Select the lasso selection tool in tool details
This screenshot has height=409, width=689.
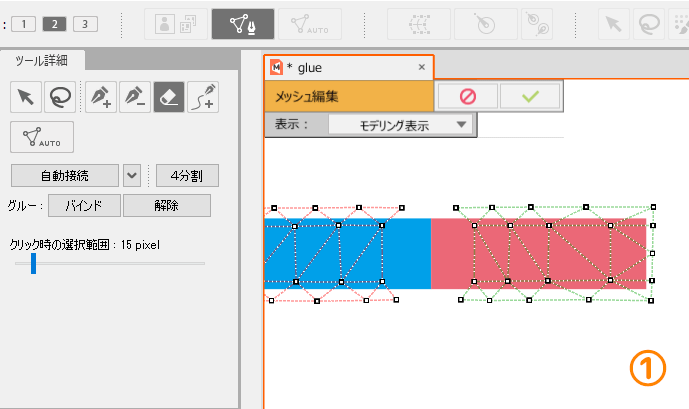pyautogui.click(x=61, y=97)
